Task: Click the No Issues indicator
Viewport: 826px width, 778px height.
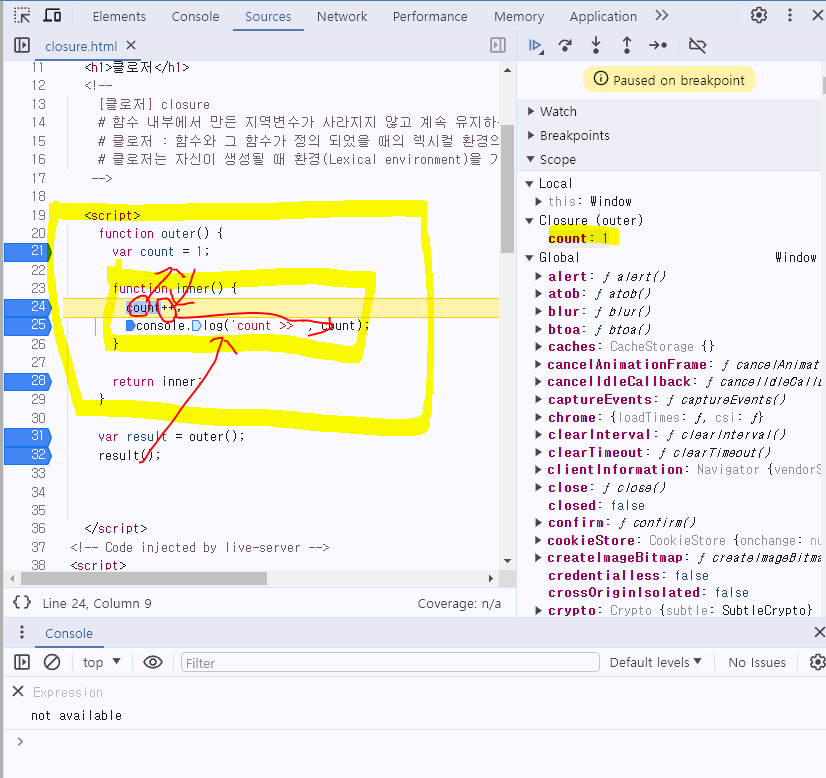Action: [756, 662]
